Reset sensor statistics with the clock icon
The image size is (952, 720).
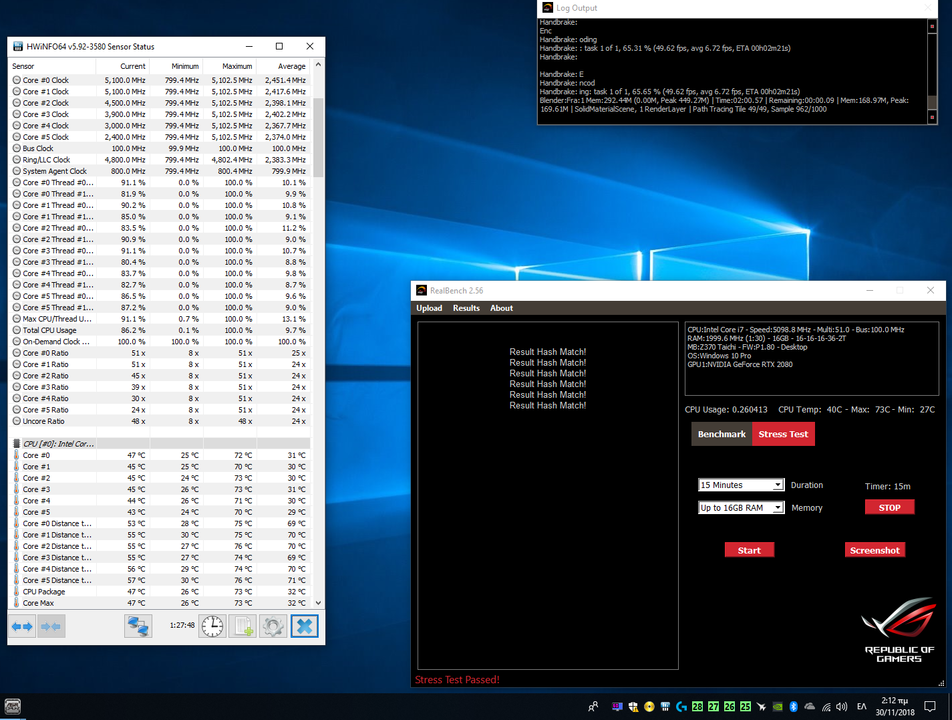pos(212,626)
